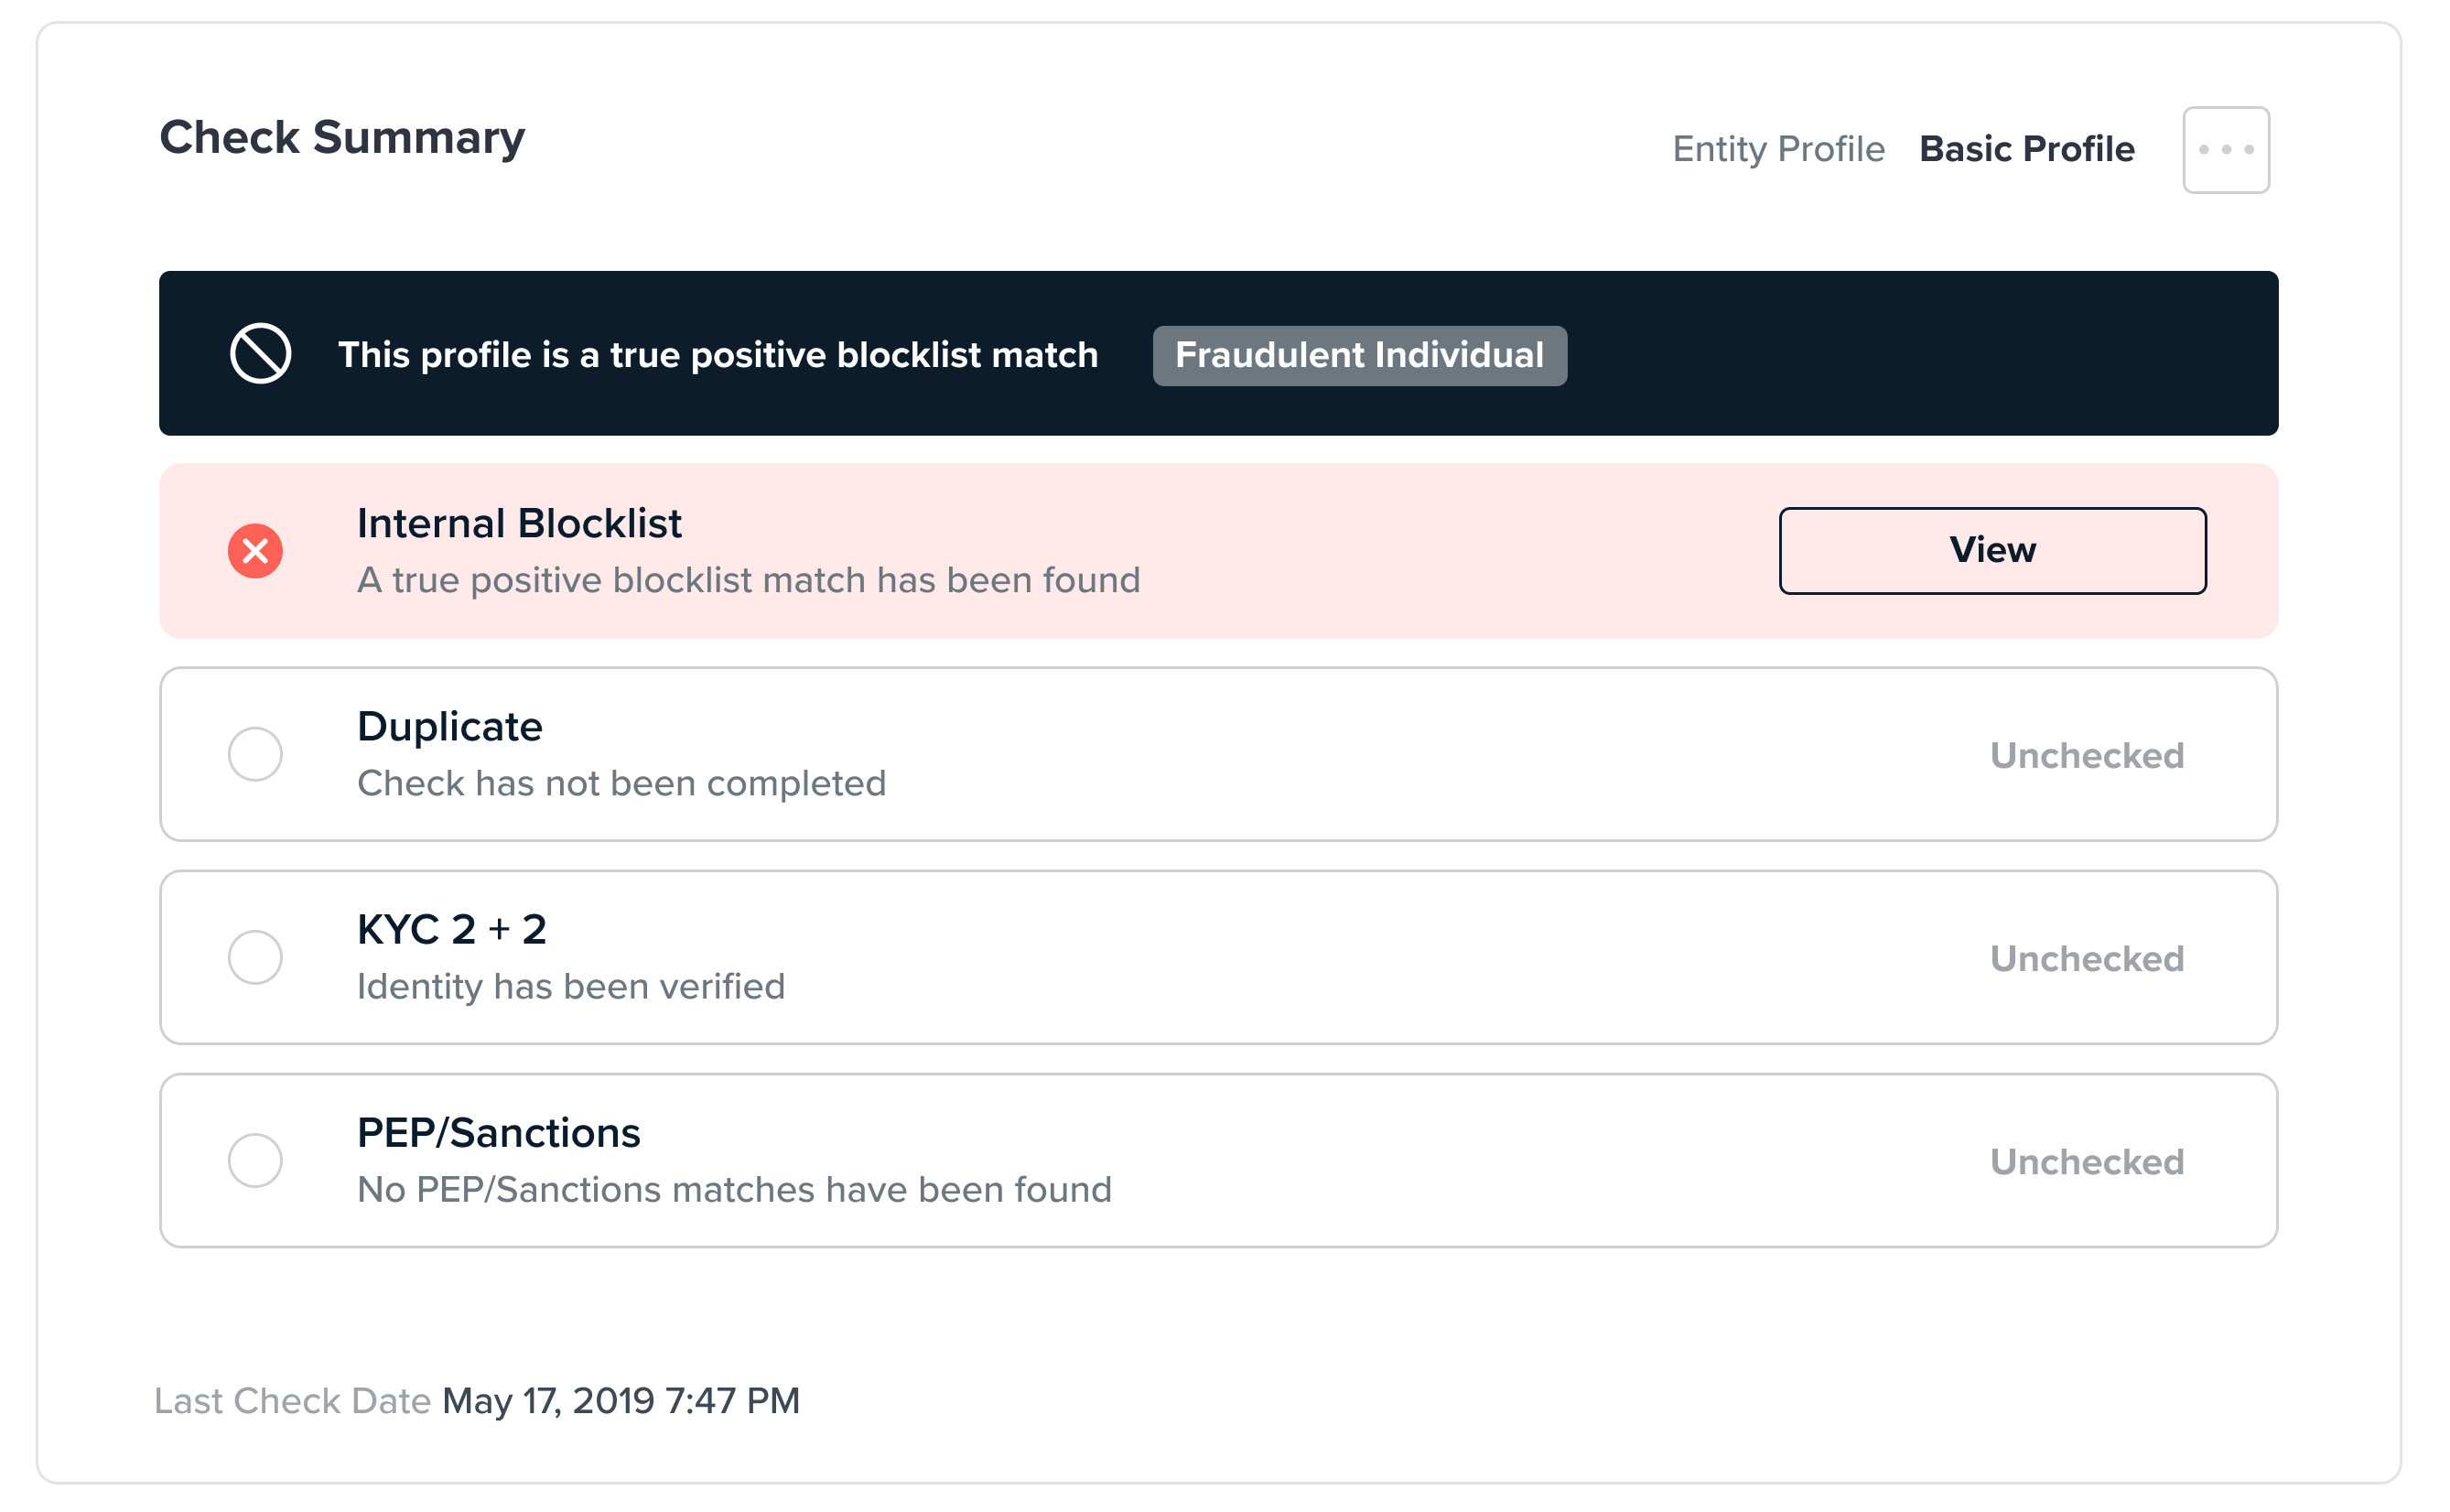Click the KYC 2 + 2 title

[x=452, y=929]
